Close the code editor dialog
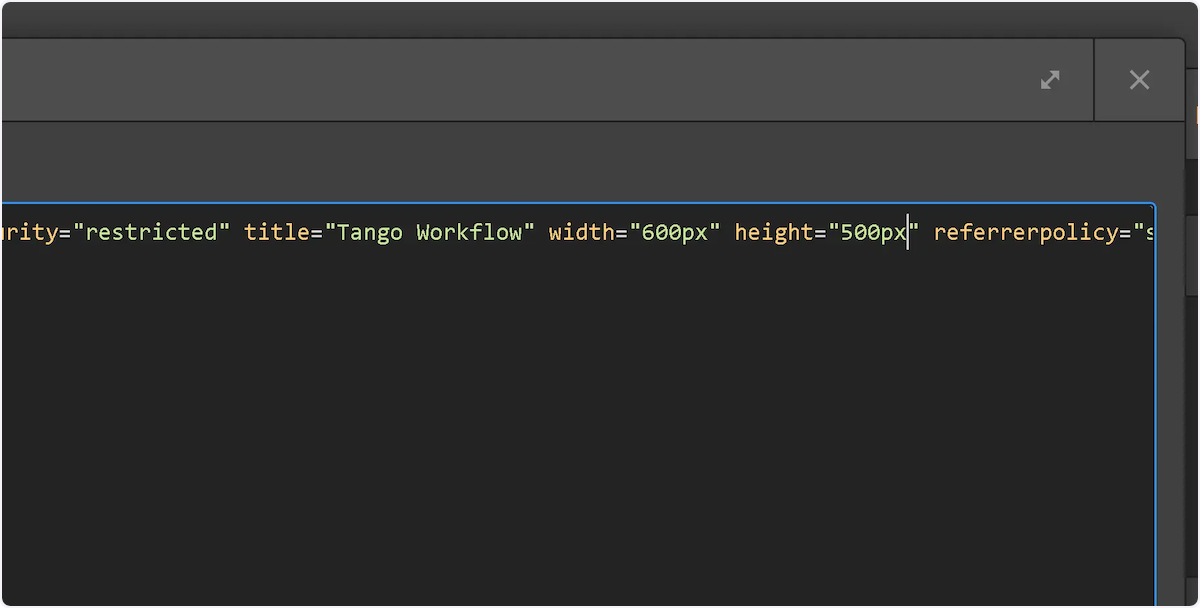 point(1139,80)
